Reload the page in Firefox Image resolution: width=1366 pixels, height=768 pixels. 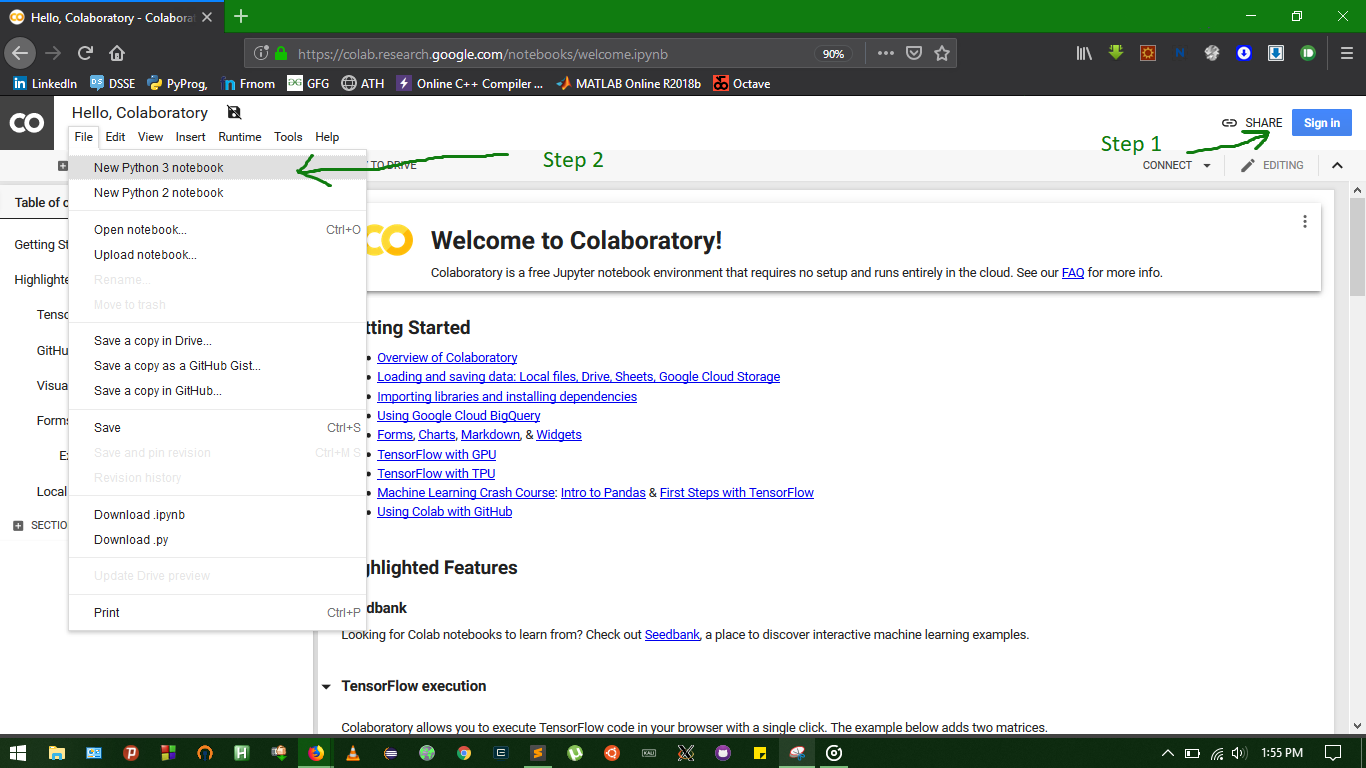coord(85,53)
